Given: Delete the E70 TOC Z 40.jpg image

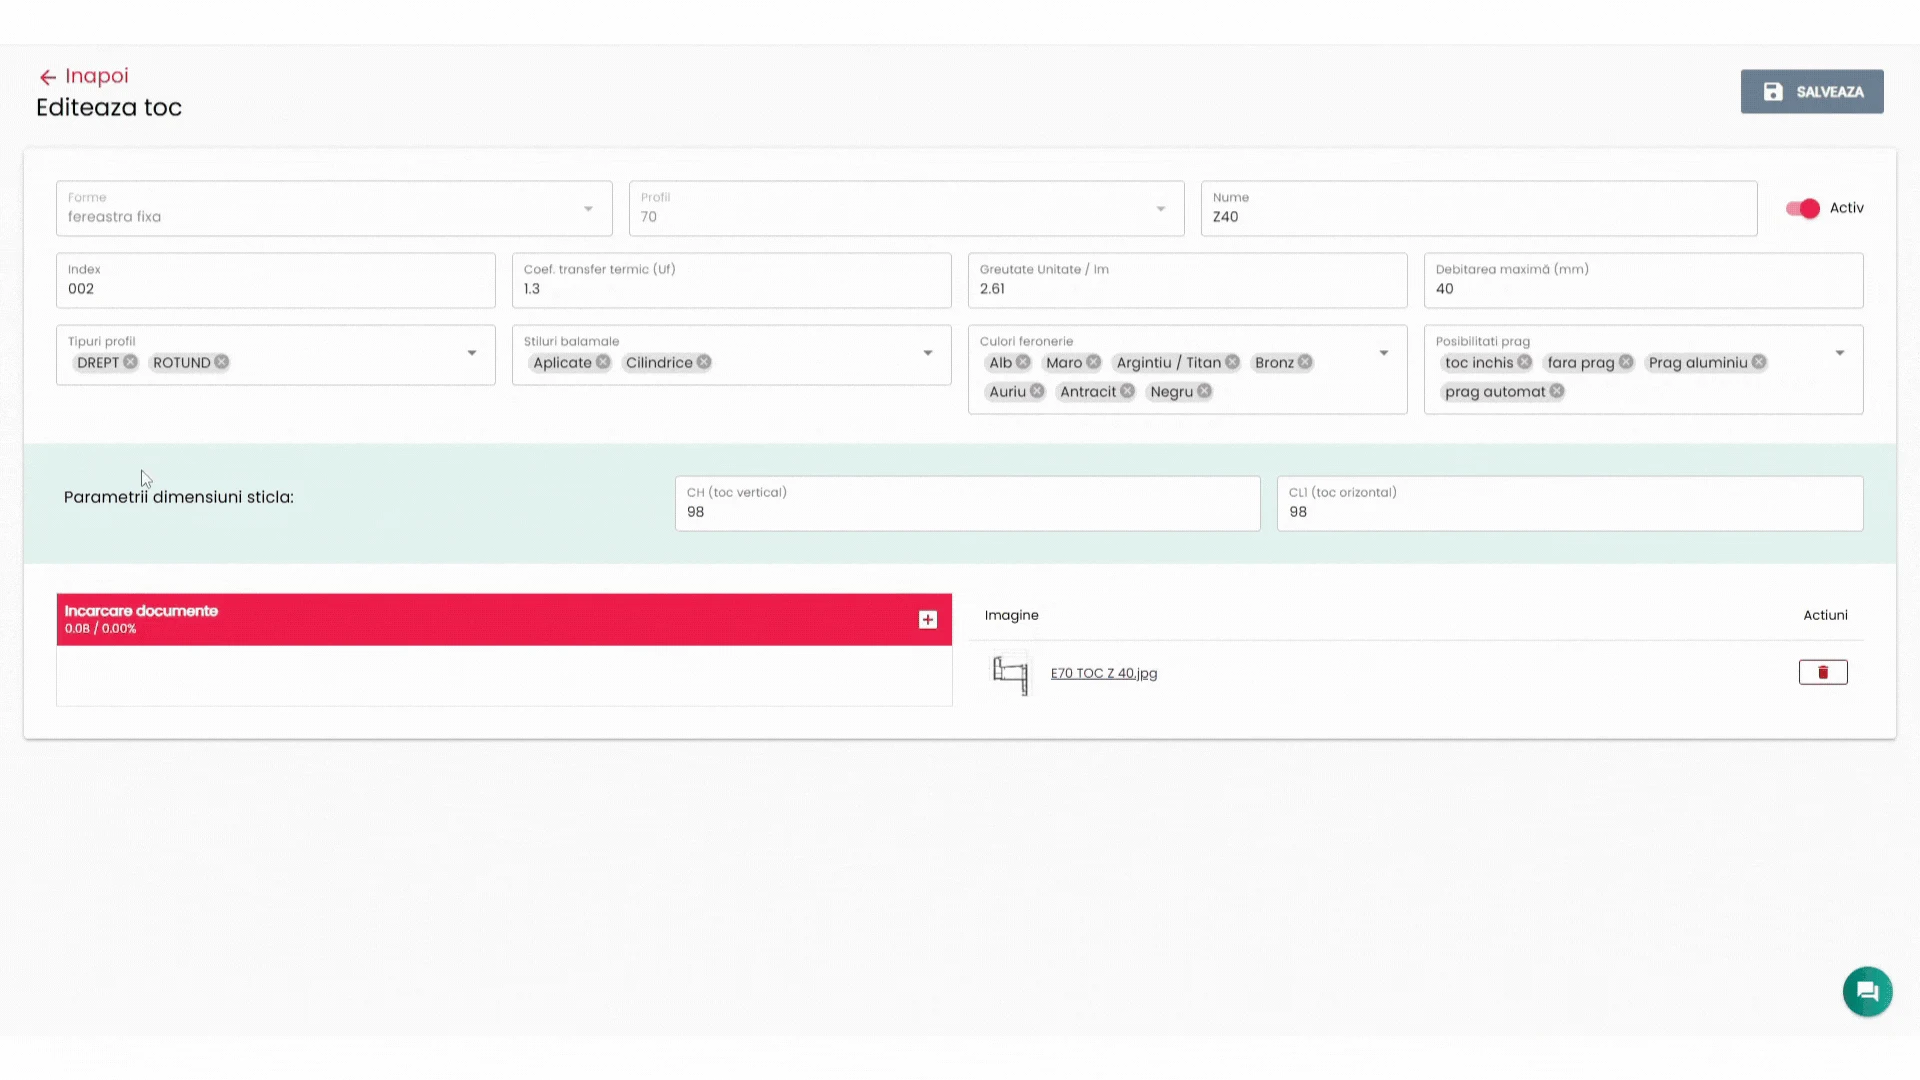Looking at the screenshot, I should (1823, 672).
